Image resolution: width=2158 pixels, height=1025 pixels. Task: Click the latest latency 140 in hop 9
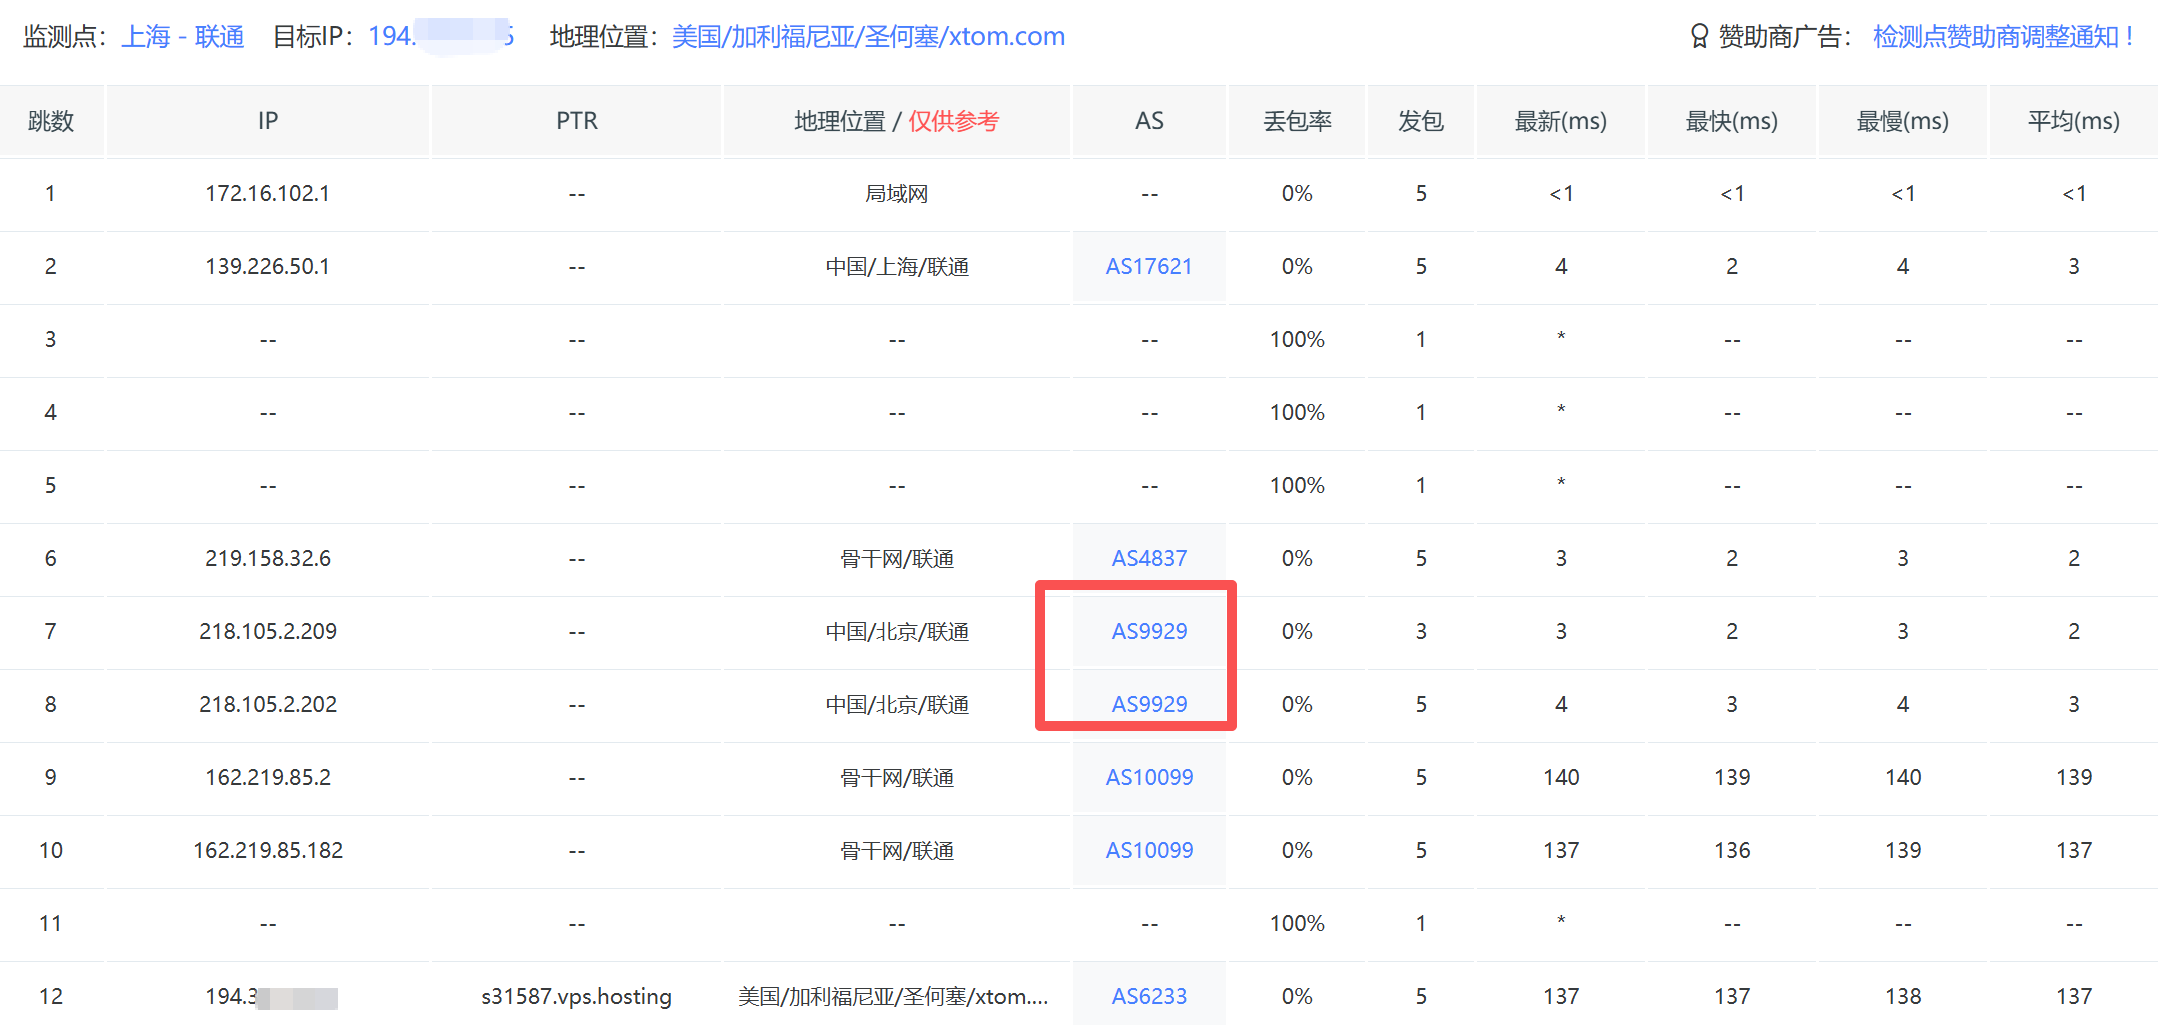(1561, 778)
